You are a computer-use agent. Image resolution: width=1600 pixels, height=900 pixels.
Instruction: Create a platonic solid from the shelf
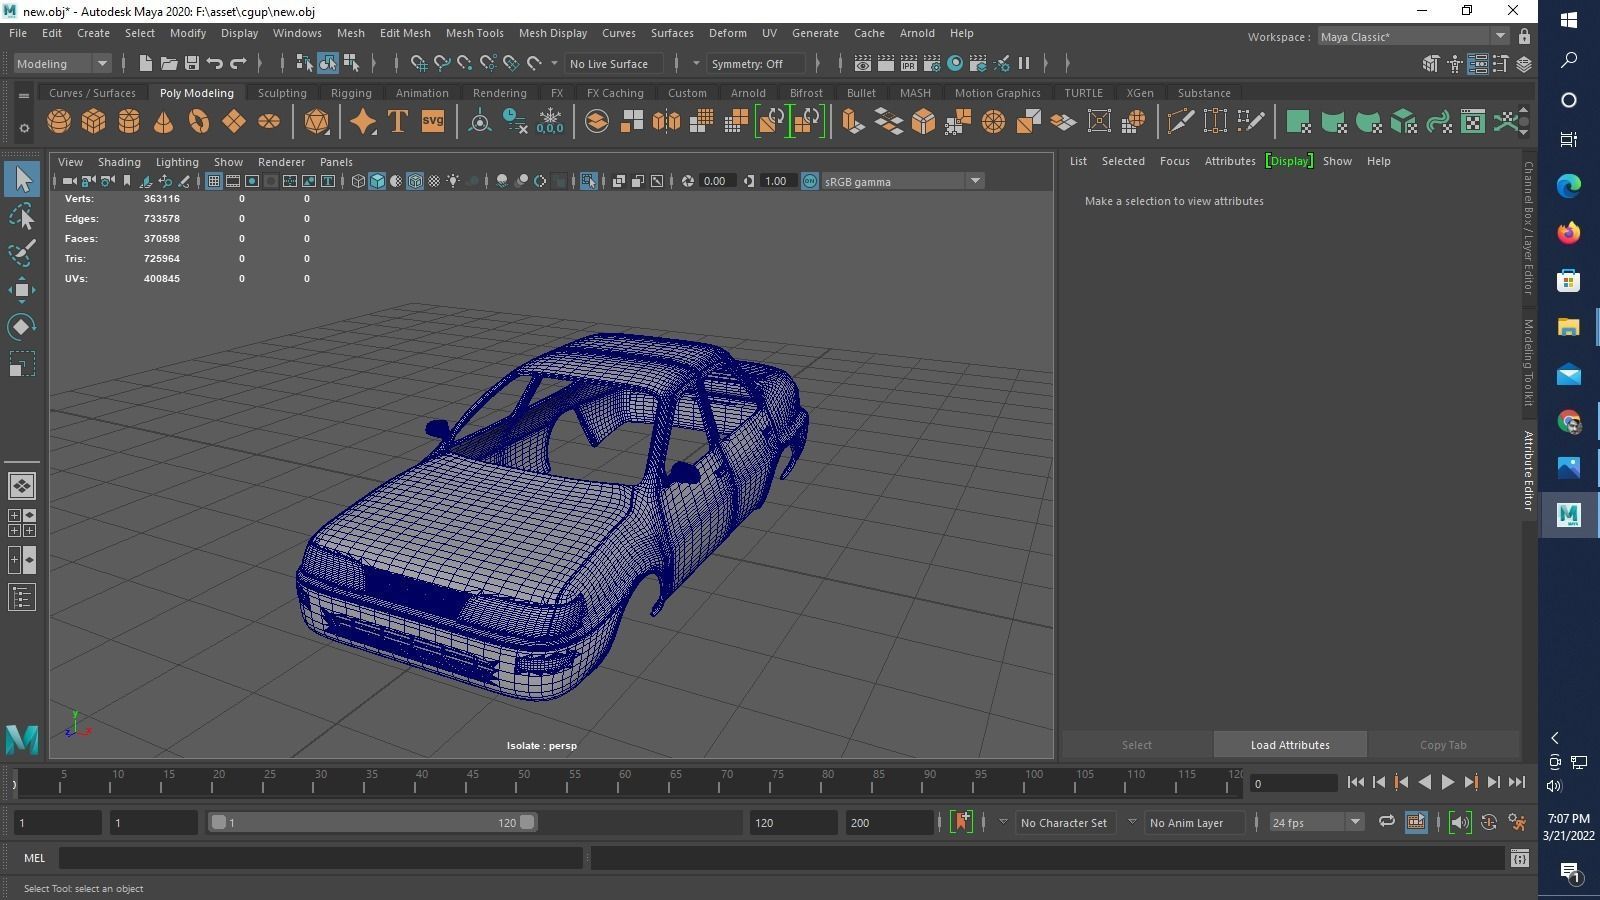(316, 122)
